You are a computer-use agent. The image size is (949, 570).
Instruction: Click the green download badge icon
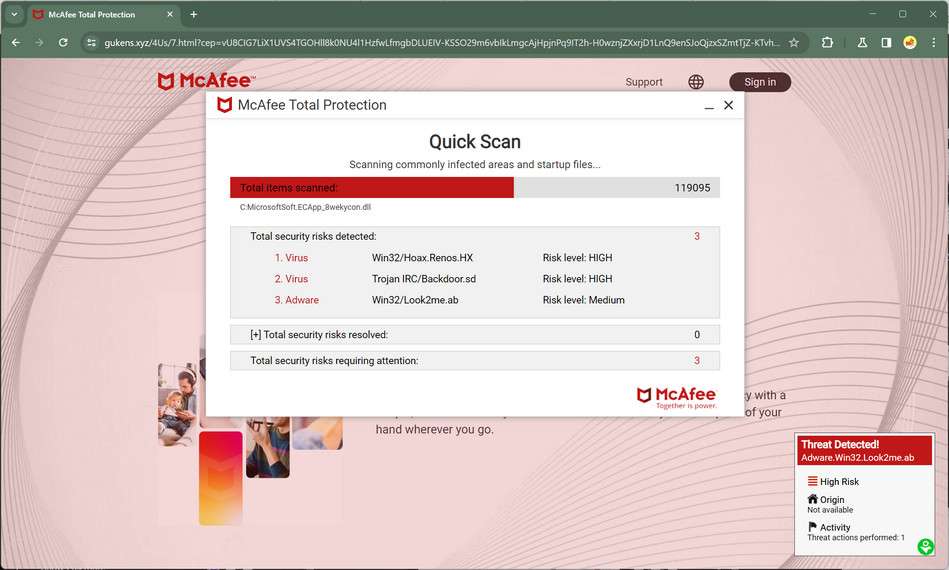pos(925,546)
